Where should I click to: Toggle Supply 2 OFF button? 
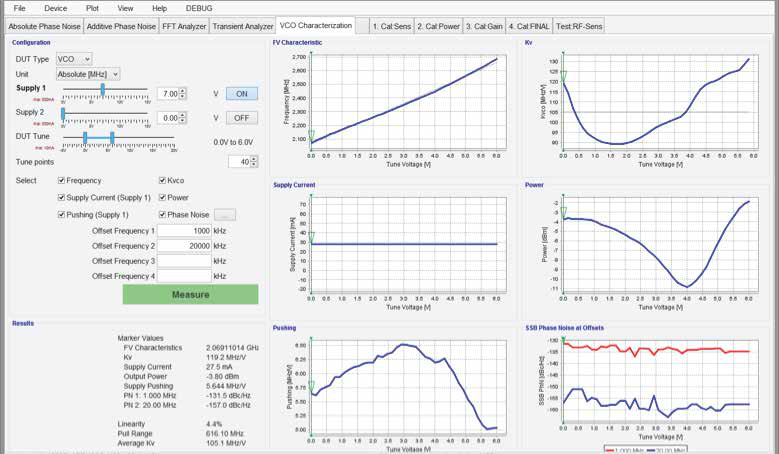242,118
